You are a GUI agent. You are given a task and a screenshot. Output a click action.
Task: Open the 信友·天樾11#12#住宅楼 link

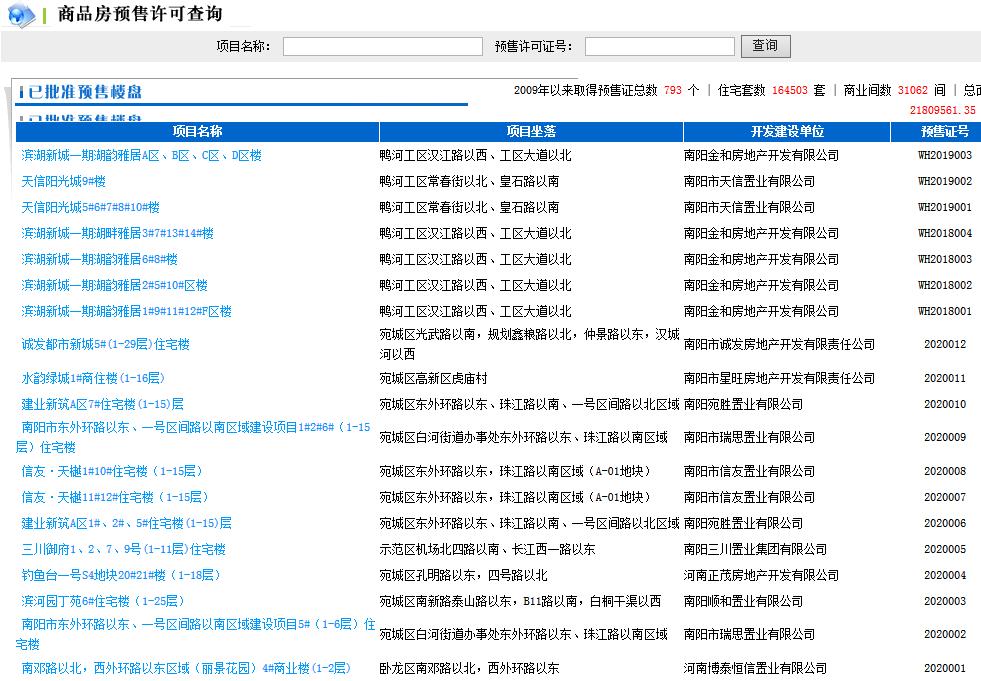(x=115, y=497)
